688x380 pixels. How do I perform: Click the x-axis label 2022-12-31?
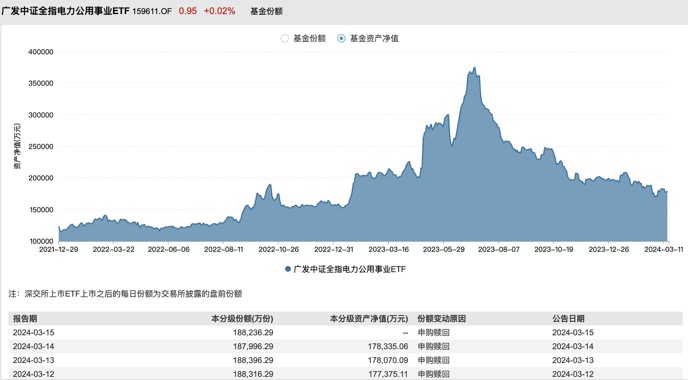tap(334, 249)
